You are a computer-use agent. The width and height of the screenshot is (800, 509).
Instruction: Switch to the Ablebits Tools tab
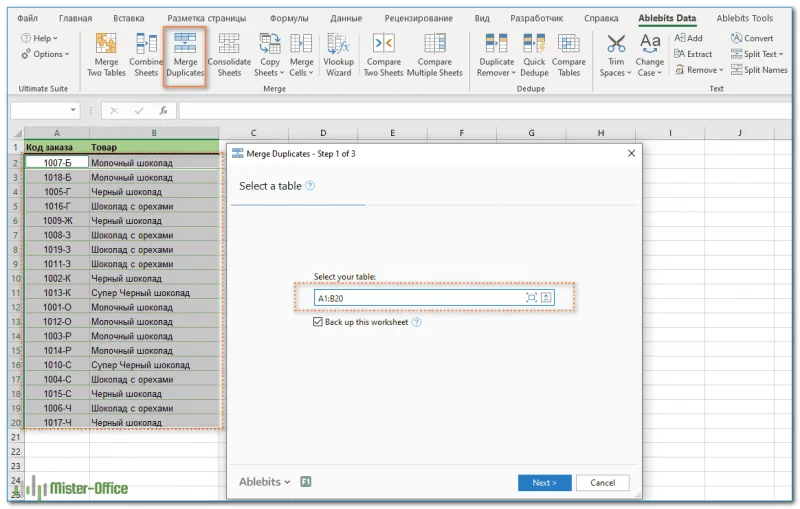(744, 18)
